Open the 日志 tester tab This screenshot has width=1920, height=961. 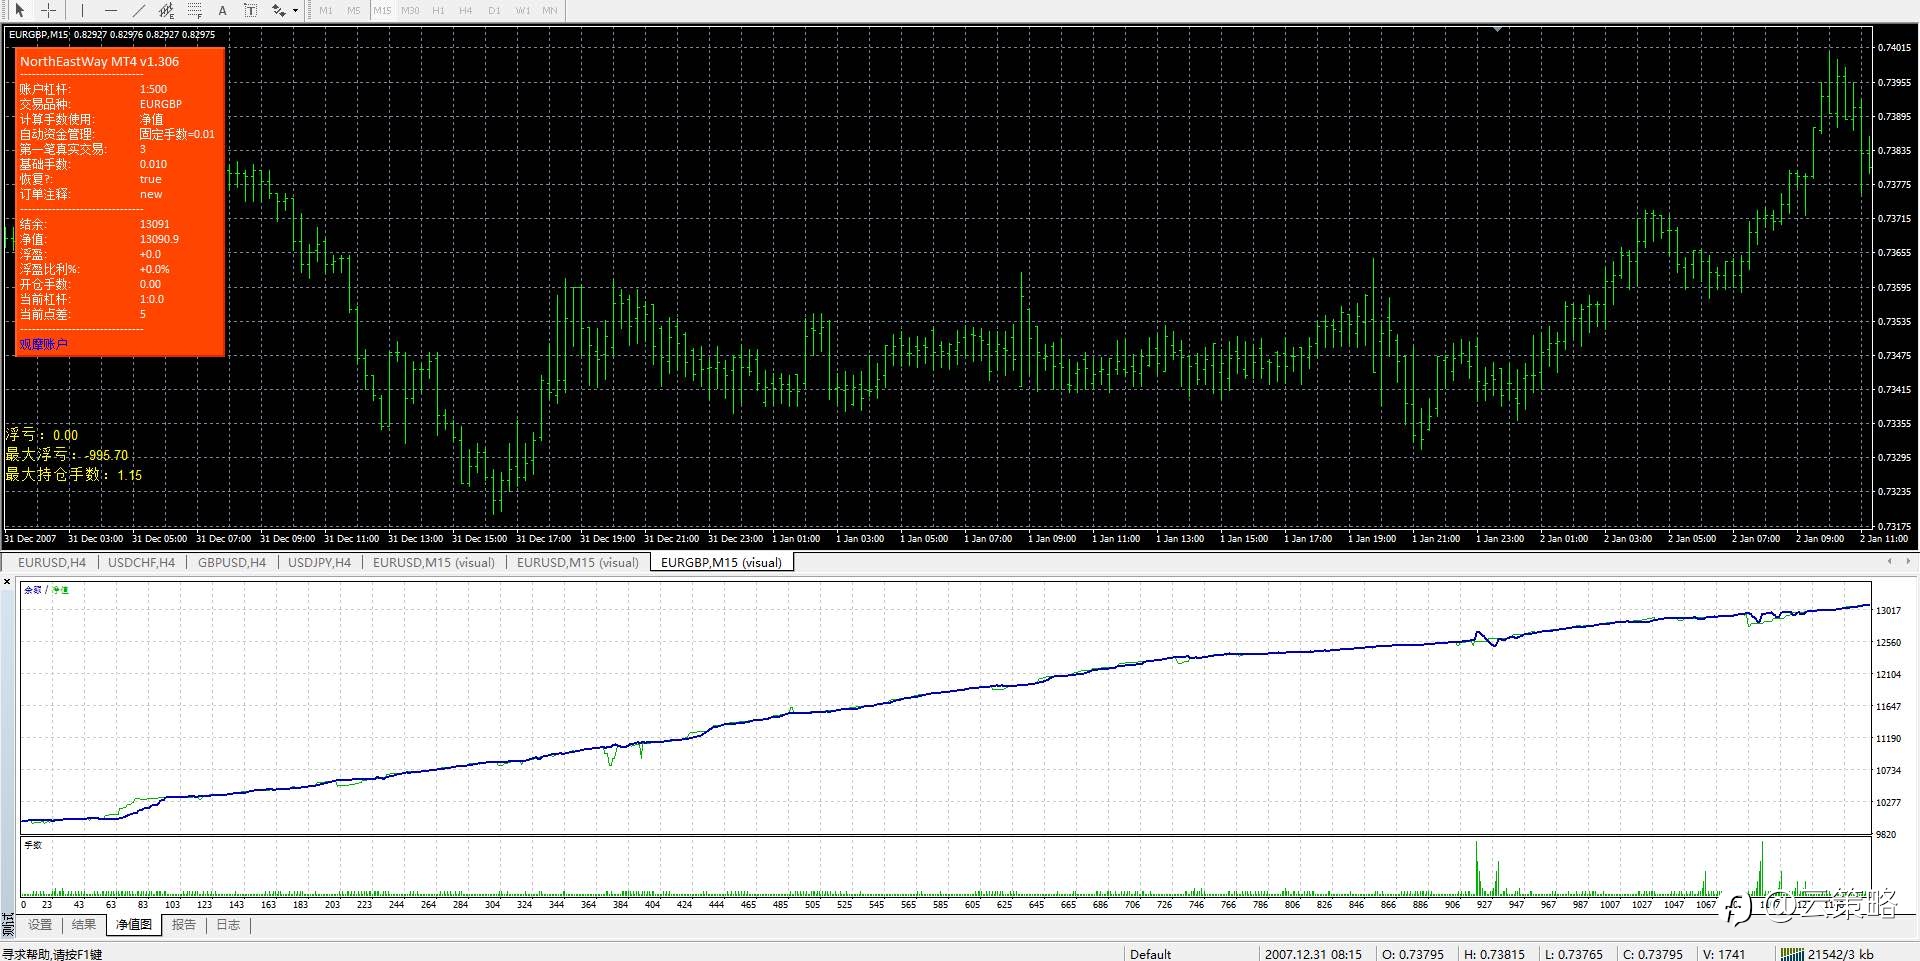228,925
